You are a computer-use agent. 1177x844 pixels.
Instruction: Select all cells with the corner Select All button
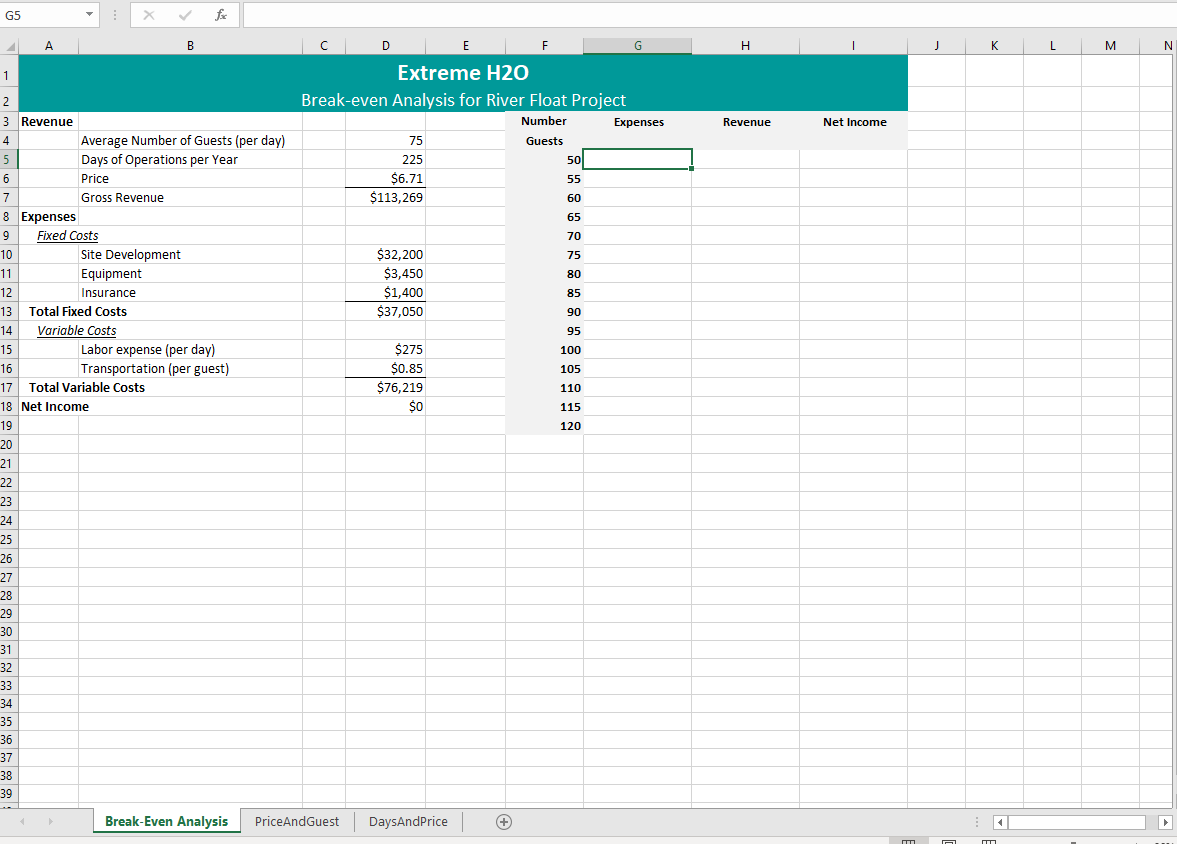[10, 45]
